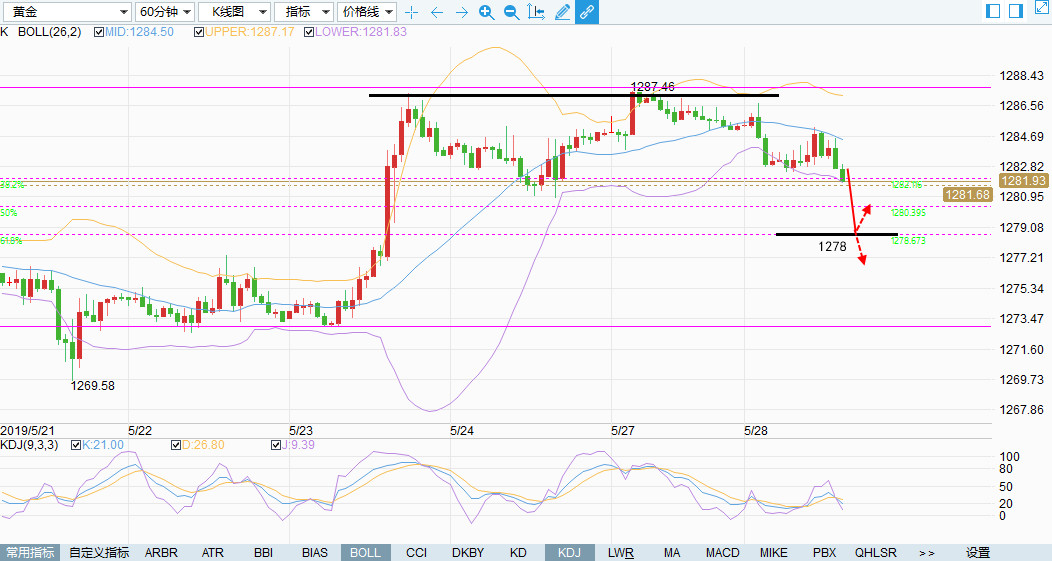Zoom out the chart with magnifier minus
1052x561 pixels.
[x=511, y=12]
